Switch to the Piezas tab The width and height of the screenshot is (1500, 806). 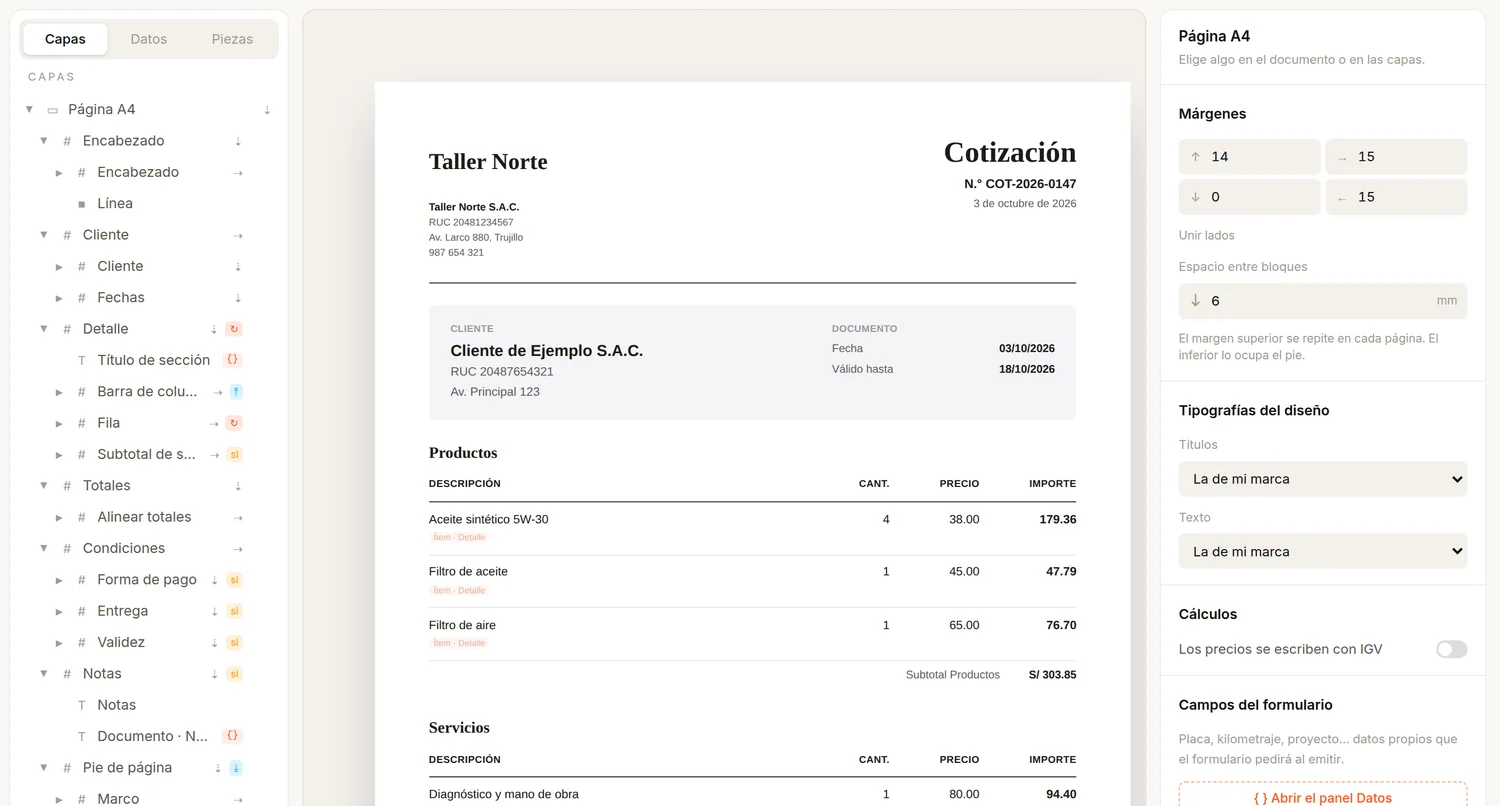(x=232, y=39)
